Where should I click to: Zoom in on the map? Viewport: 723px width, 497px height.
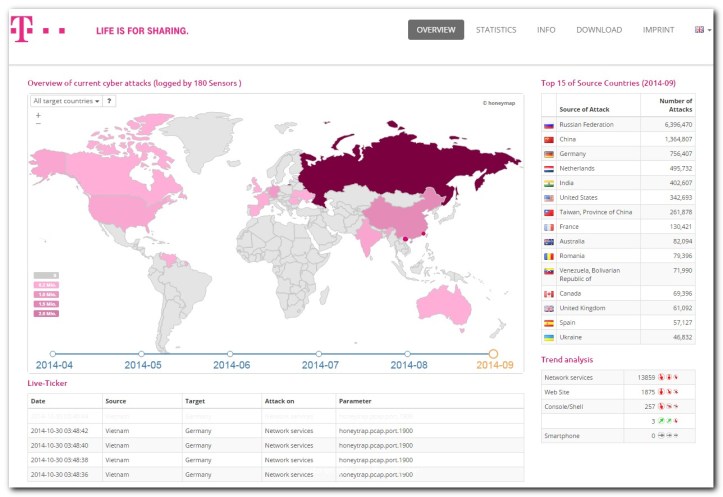coord(38,115)
